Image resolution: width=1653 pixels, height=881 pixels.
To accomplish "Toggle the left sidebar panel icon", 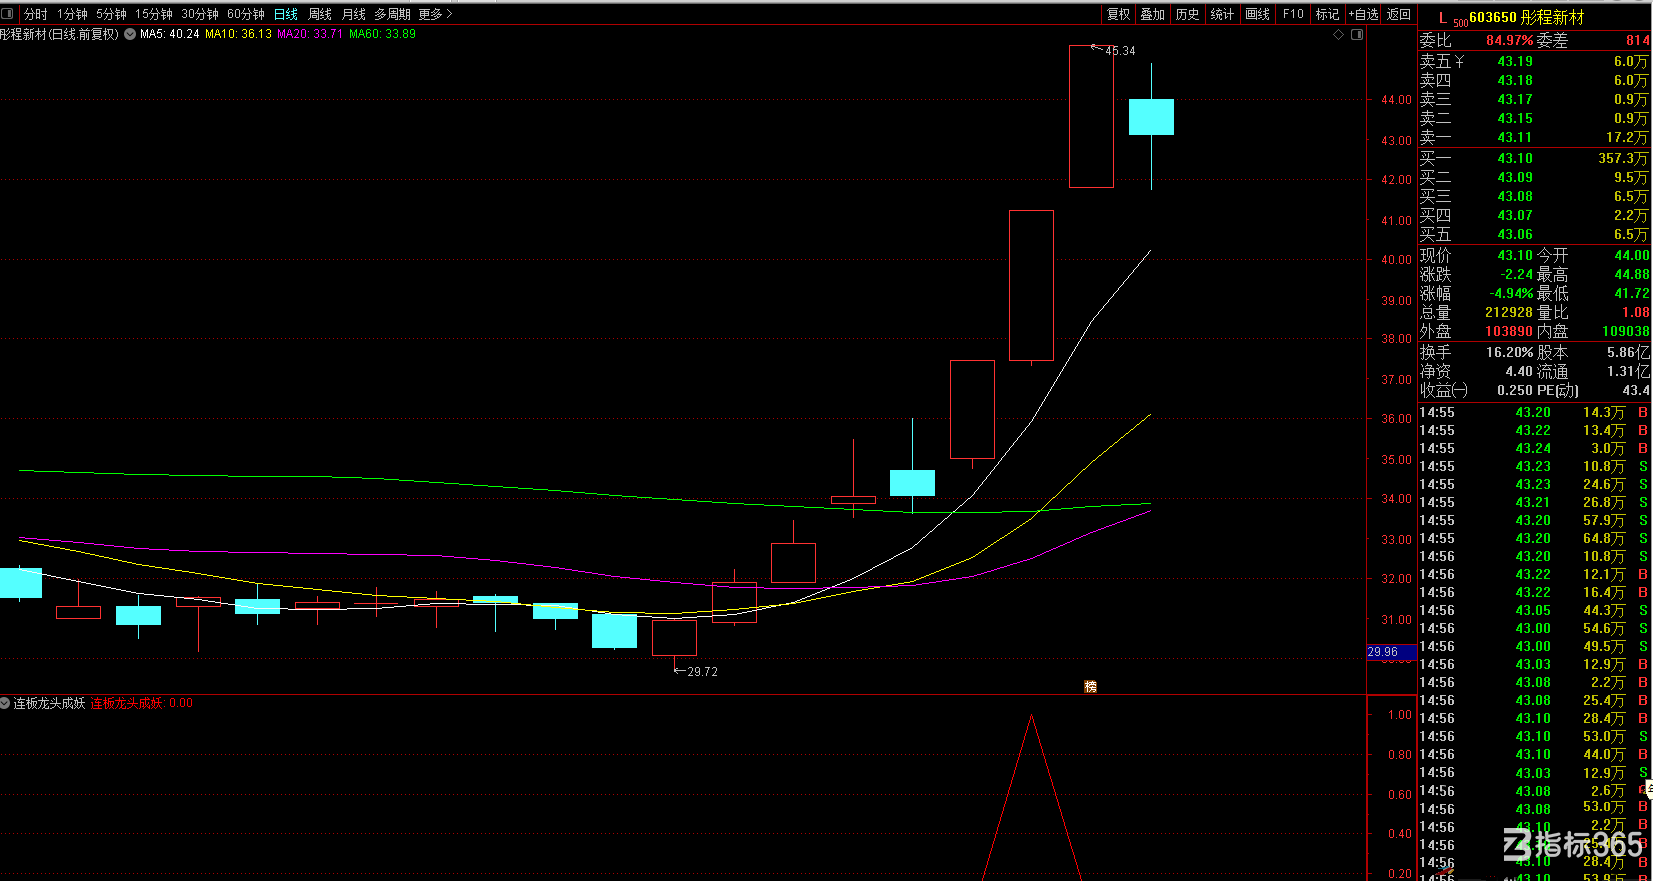I will point(8,14).
